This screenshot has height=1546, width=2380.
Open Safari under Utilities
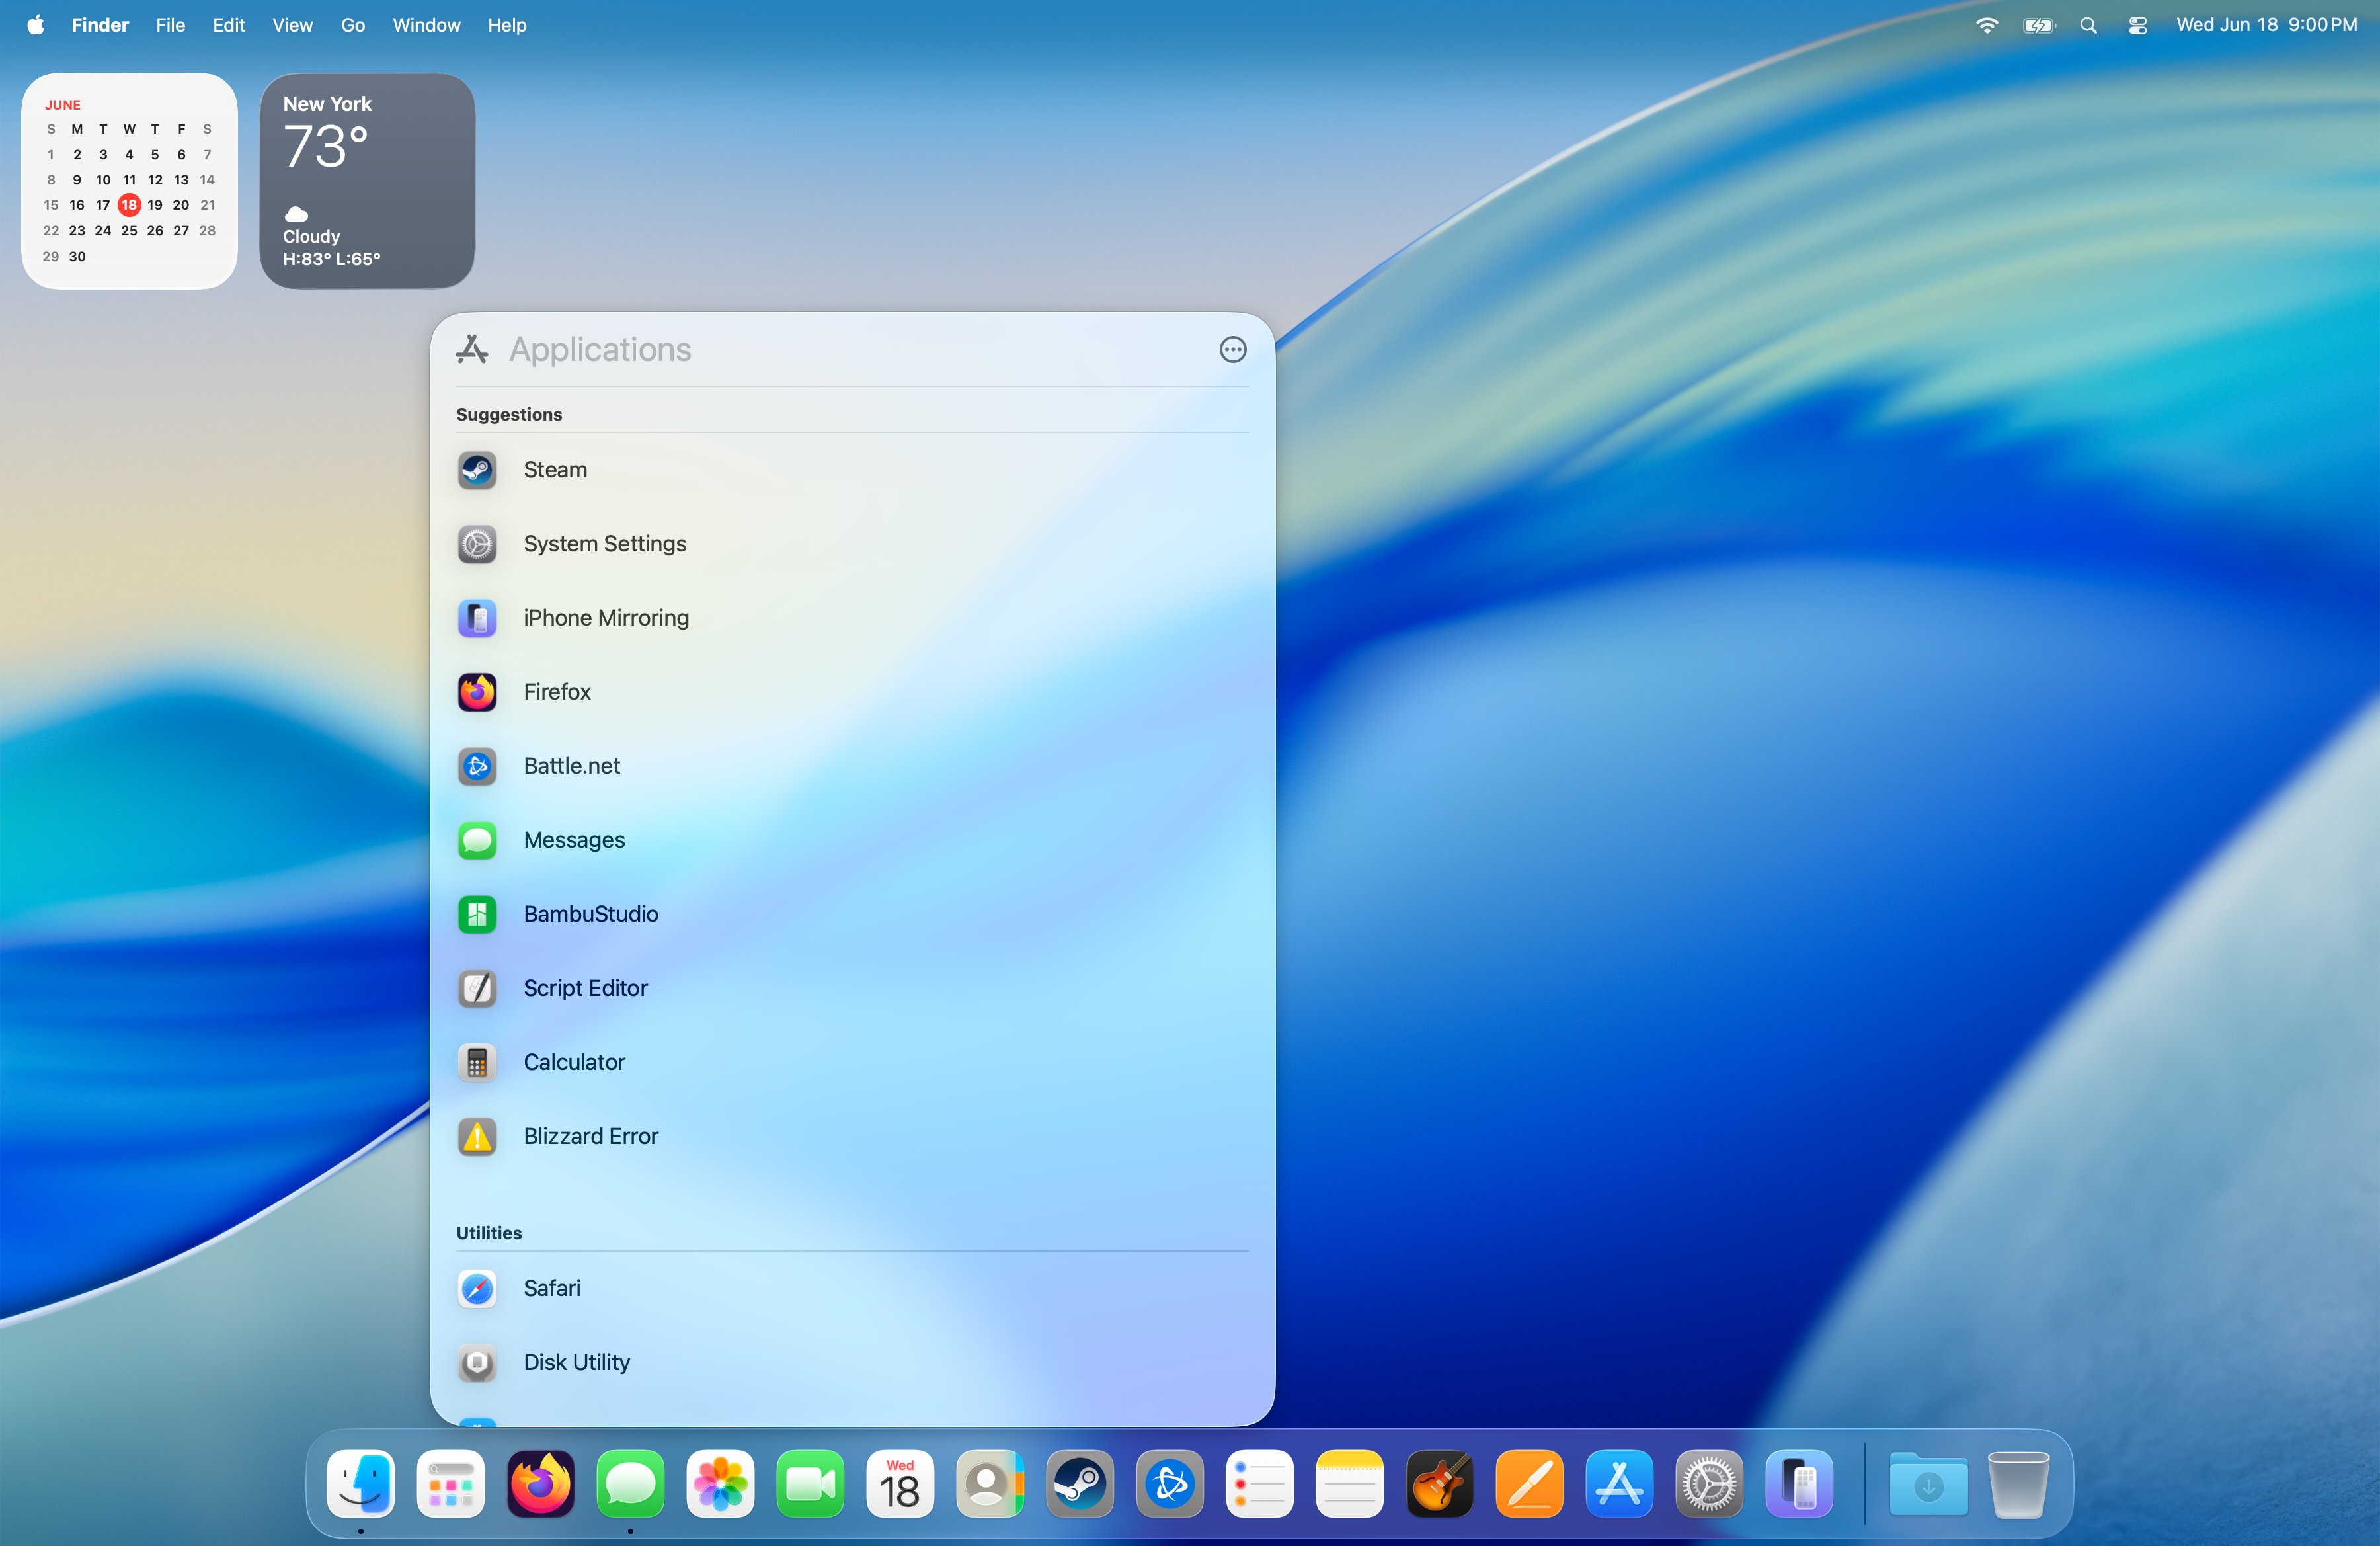coord(852,1288)
